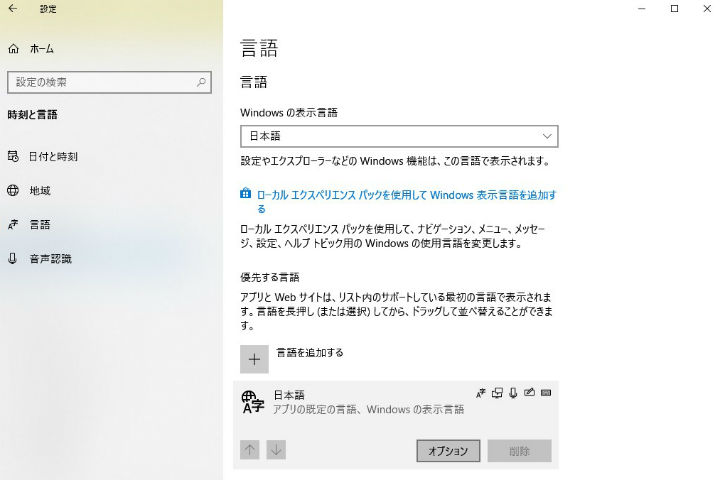
Task: Click the calendar-clock icon for 日付と時刻
Action: pyautogui.click(x=13, y=157)
